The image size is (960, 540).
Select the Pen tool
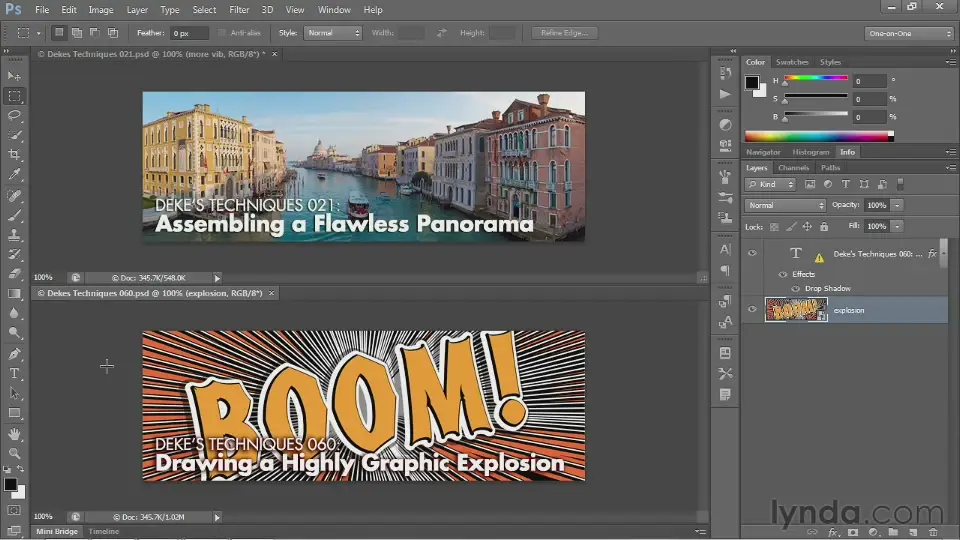coord(14,354)
